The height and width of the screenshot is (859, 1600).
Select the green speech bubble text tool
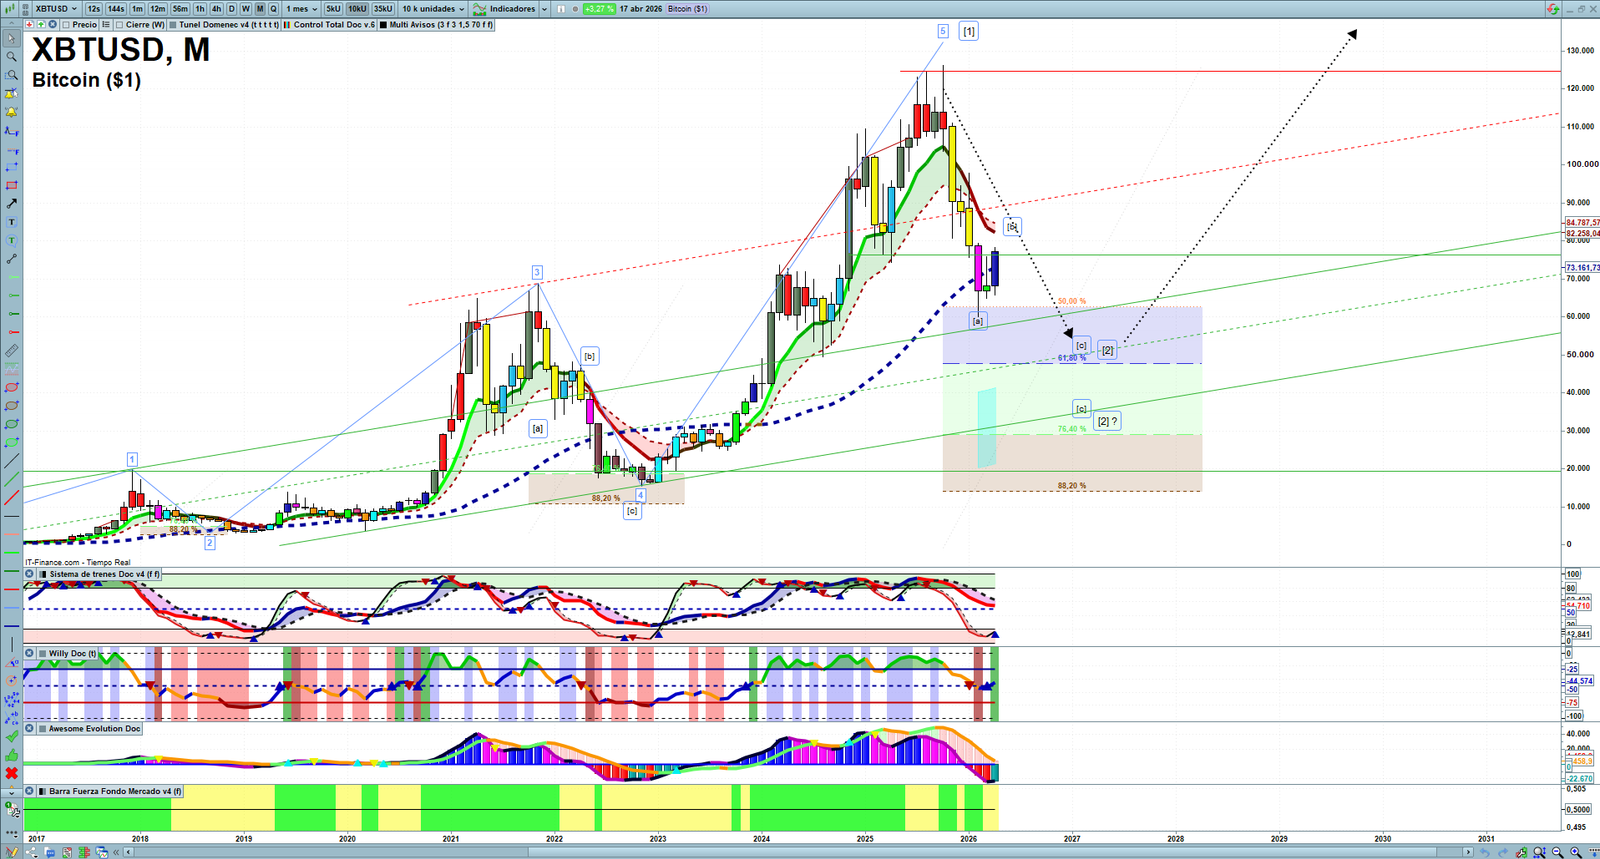[x=11, y=240]
